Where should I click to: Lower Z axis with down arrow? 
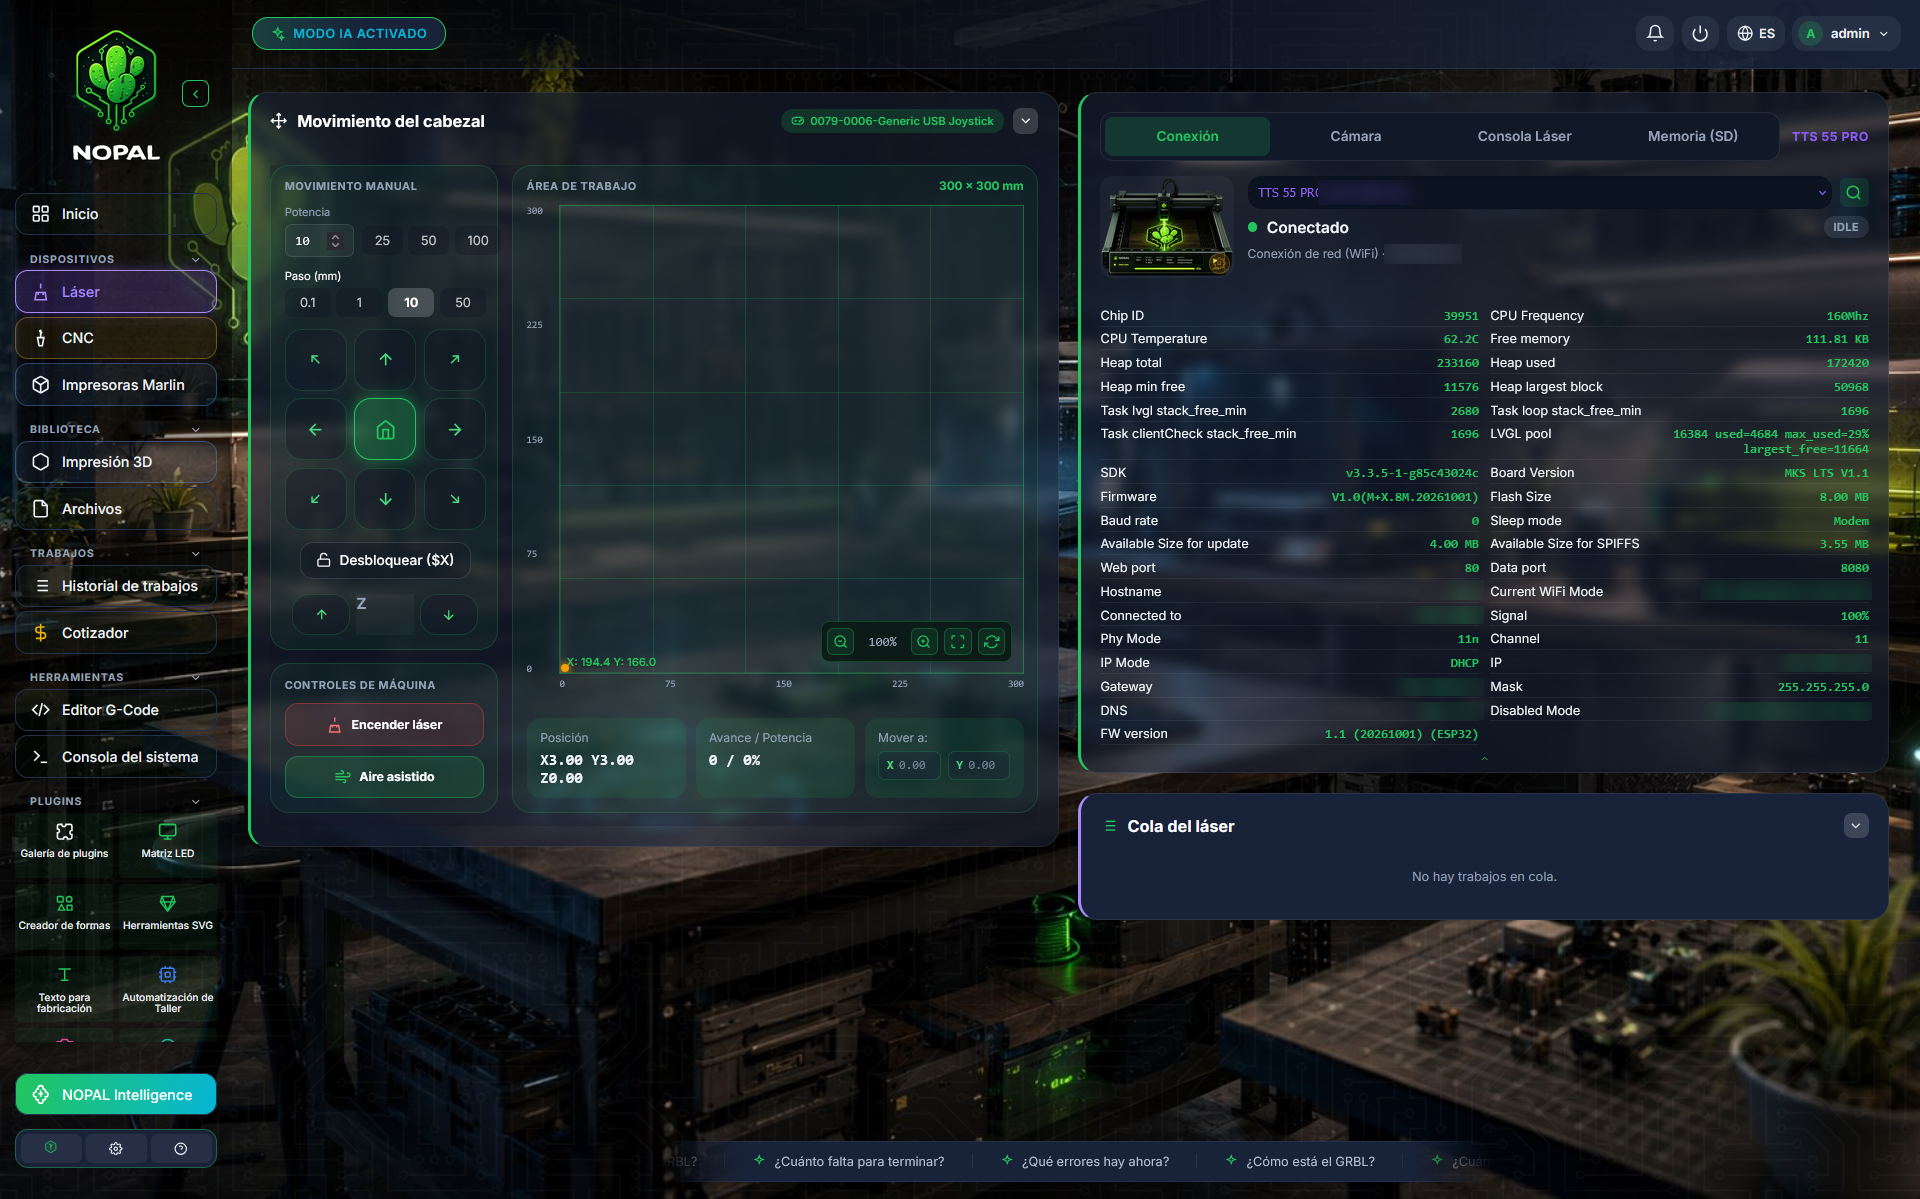[448, 614]
